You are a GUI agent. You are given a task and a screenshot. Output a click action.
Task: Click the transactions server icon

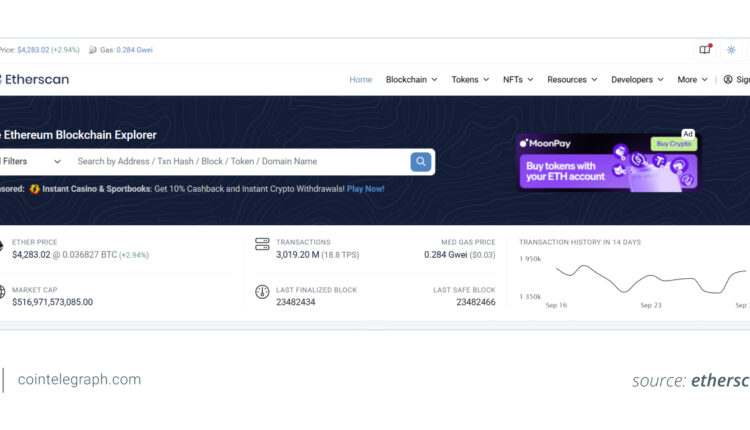[262, 243]
